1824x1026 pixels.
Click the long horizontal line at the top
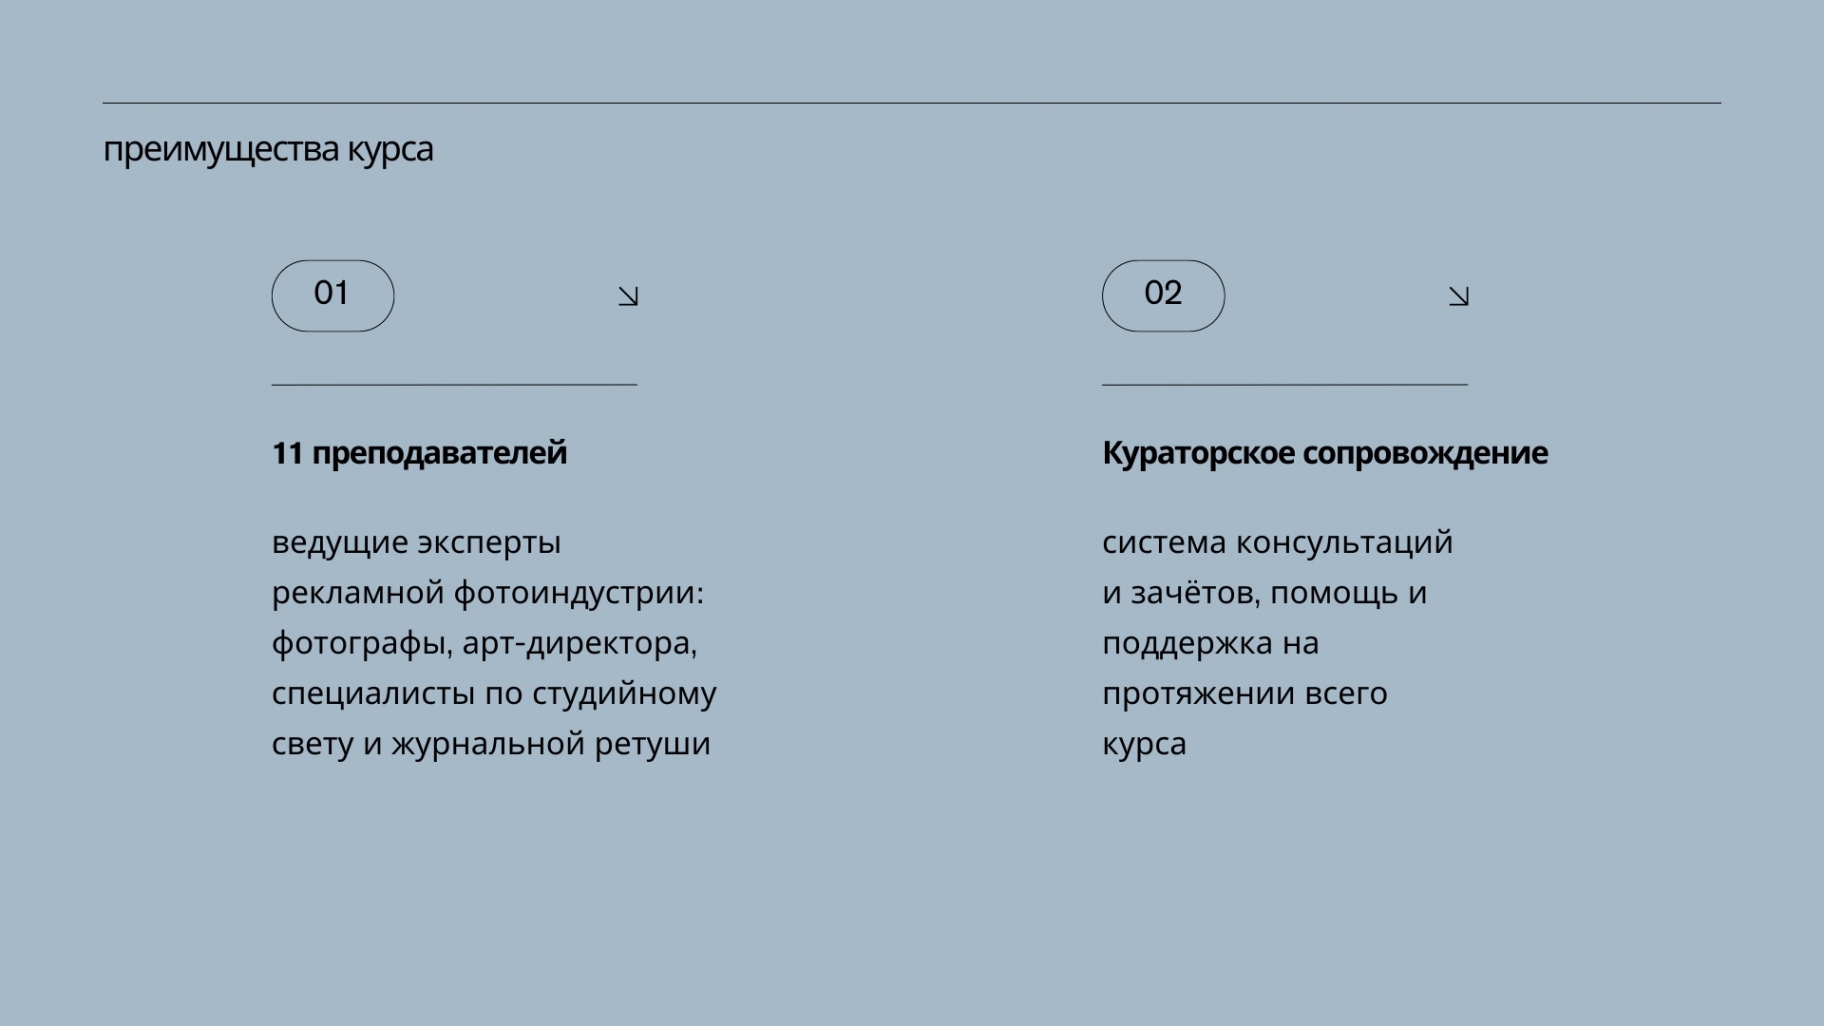pyautogui.click(x=912, y=103)
